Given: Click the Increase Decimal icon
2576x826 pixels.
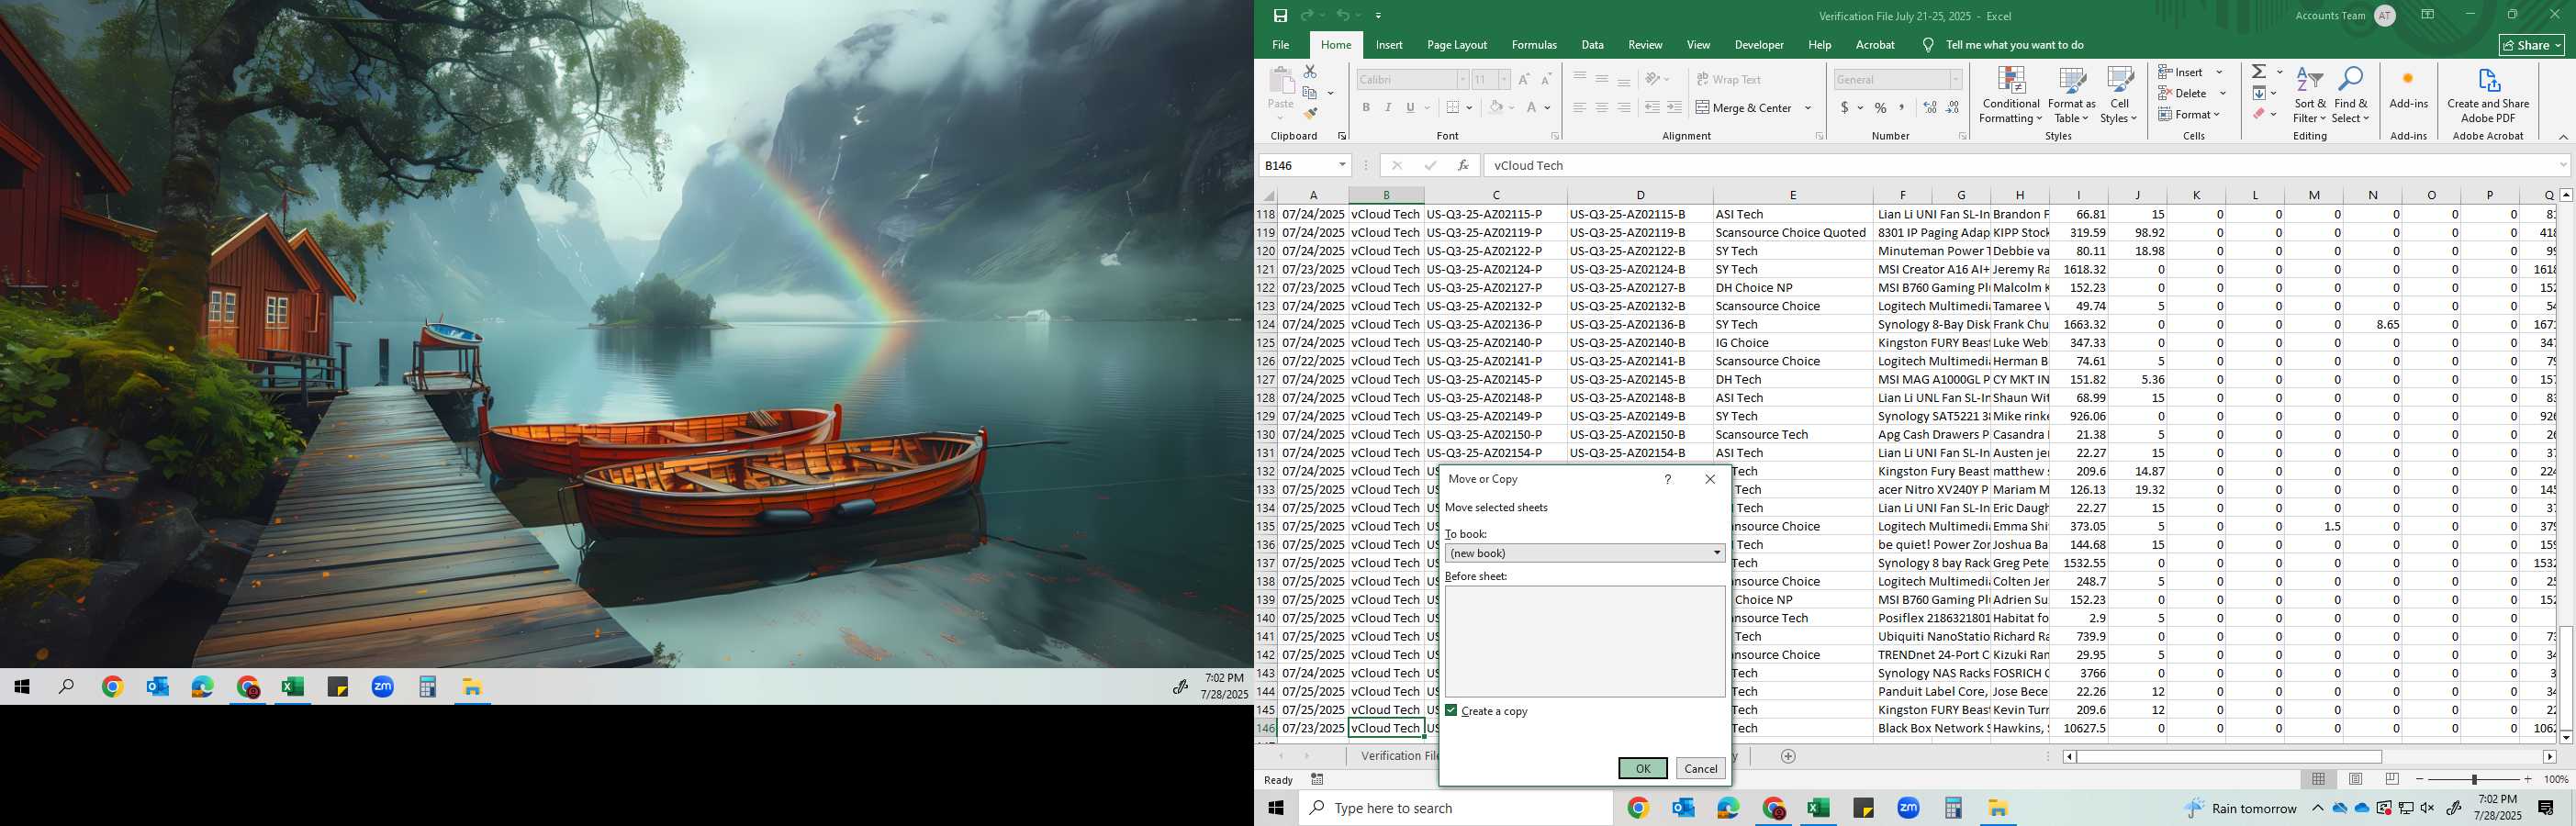Looking at the screenshot, I should (x=1930, y=108).
